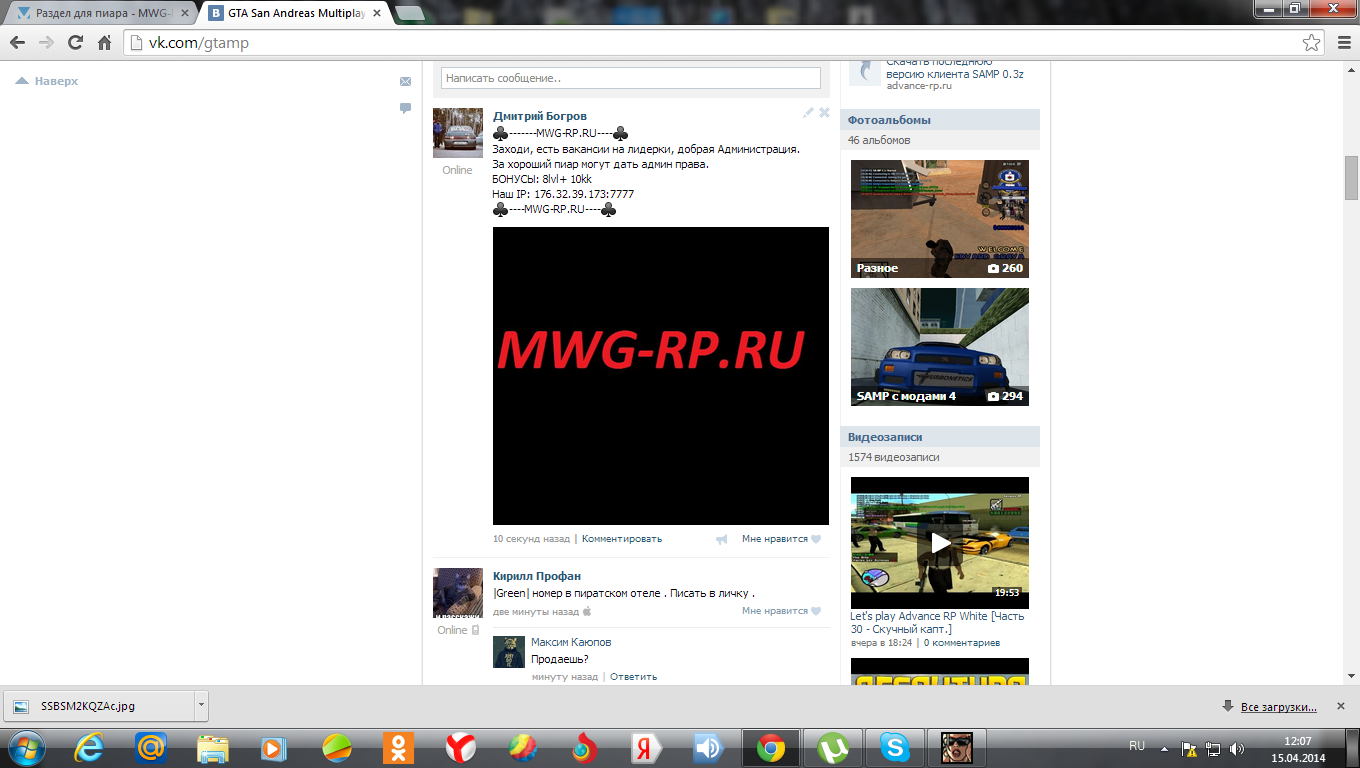Screen dimensions: 1360x768
Task: Click the Написать сообщение input field
Action: pyautogui.click(x=631, y=78)
